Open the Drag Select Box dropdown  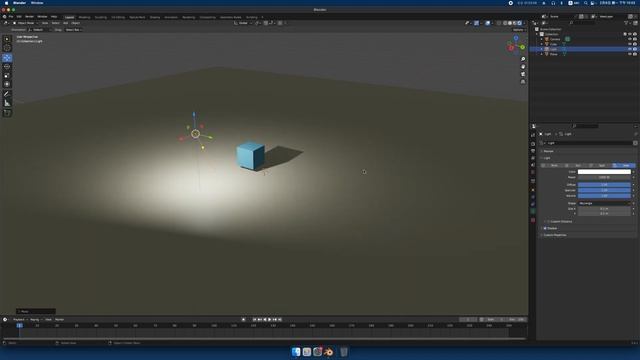(x=73, y=30)
